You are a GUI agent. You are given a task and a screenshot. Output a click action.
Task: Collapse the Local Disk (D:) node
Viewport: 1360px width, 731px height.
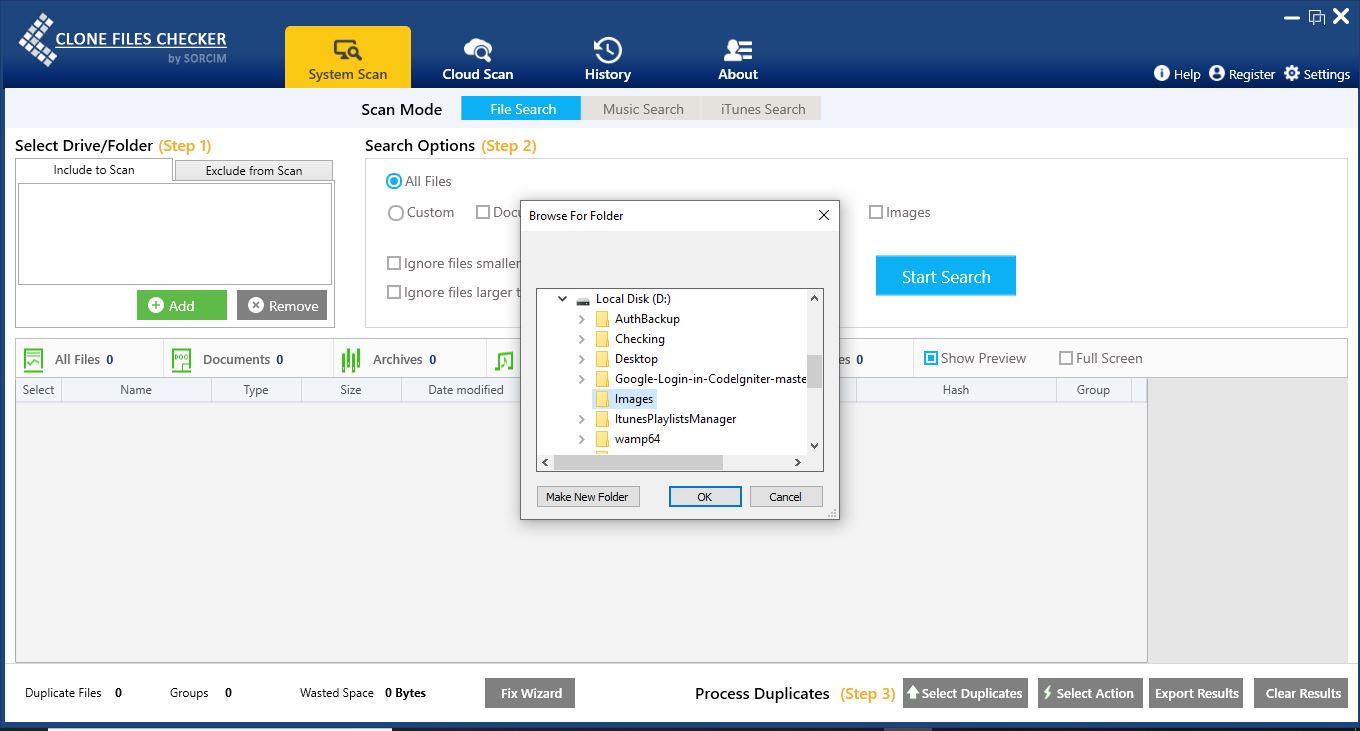click(562, 299)
